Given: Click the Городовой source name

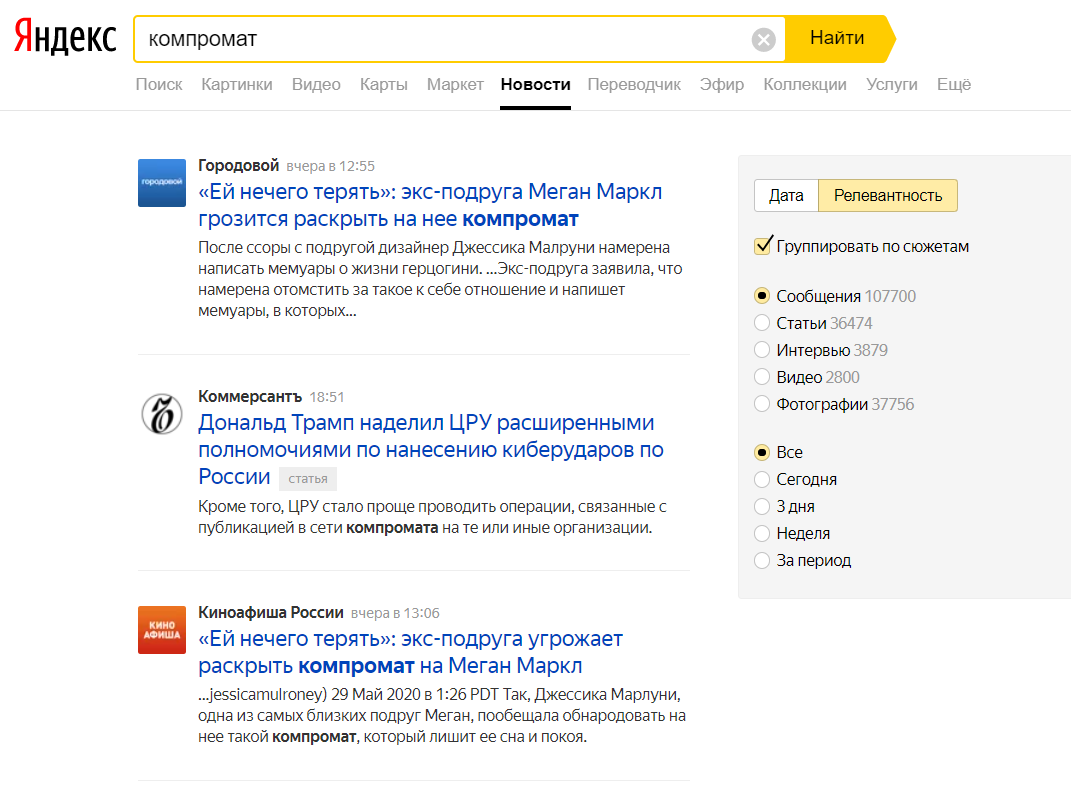Looking at the screenshot, I should point(238,165).
